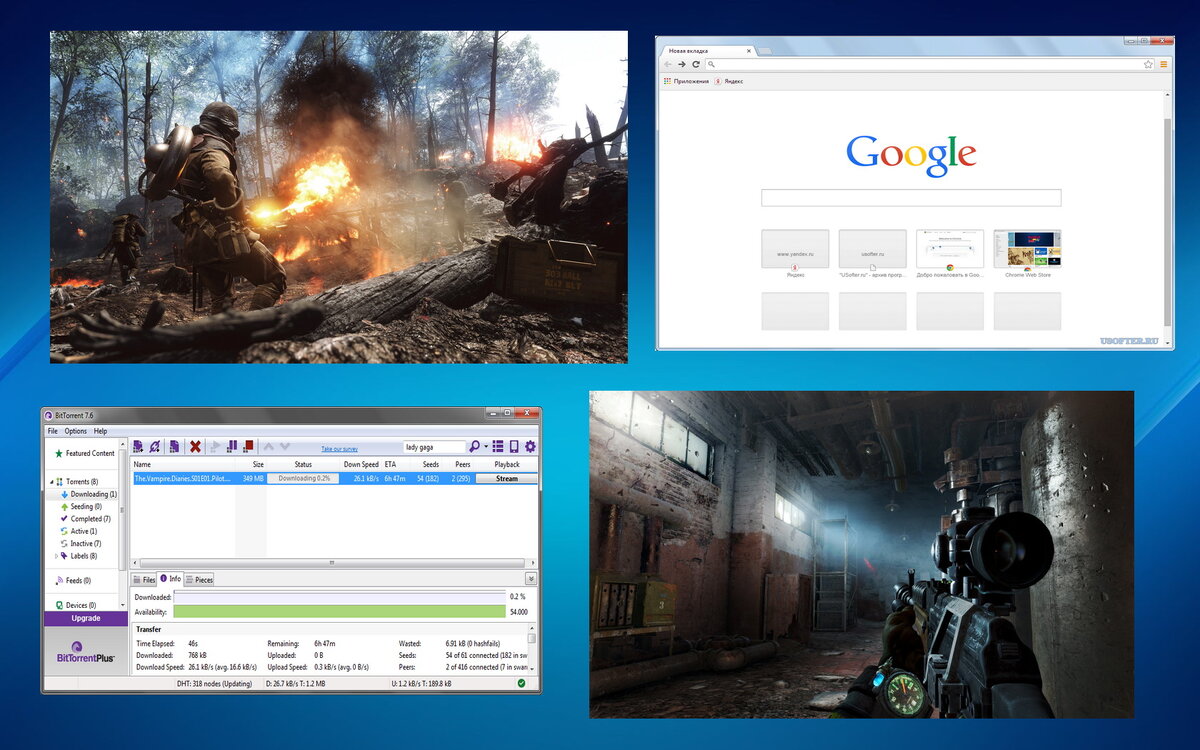Screen dimensions: 1200x750
Task: Click the Stream button for Vampire Diaries torrent
Action: coord(507,479)
